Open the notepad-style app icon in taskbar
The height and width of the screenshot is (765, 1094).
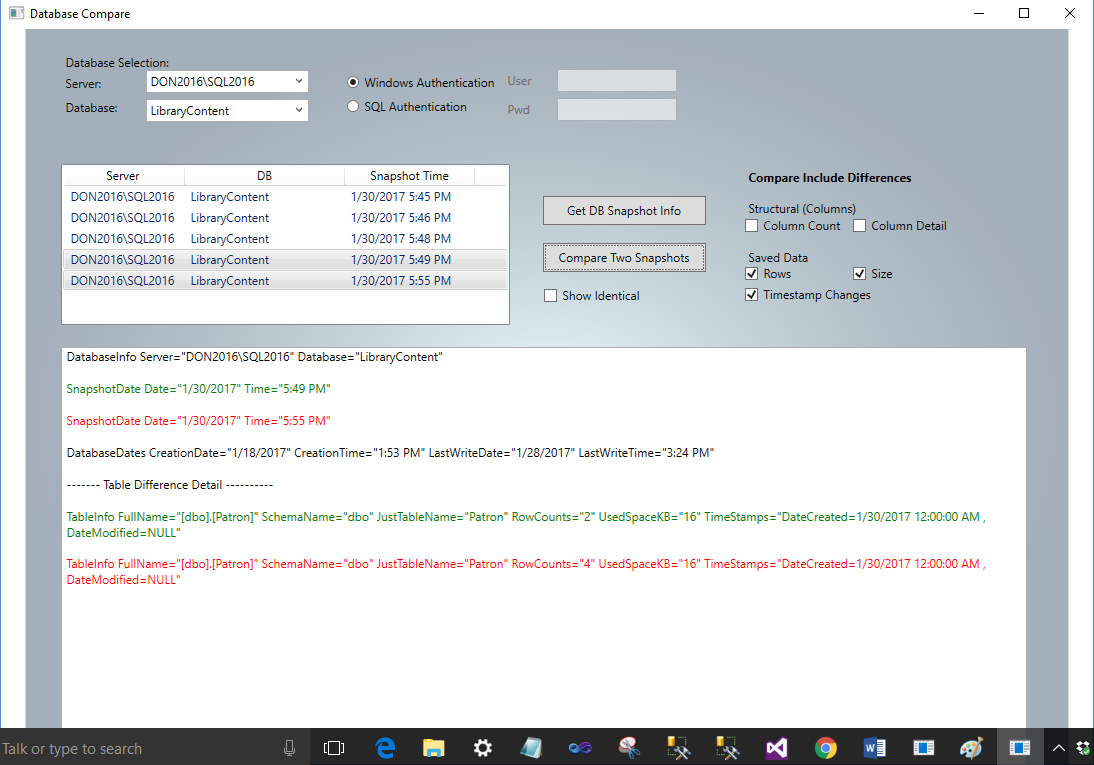[x=531, y=748]
